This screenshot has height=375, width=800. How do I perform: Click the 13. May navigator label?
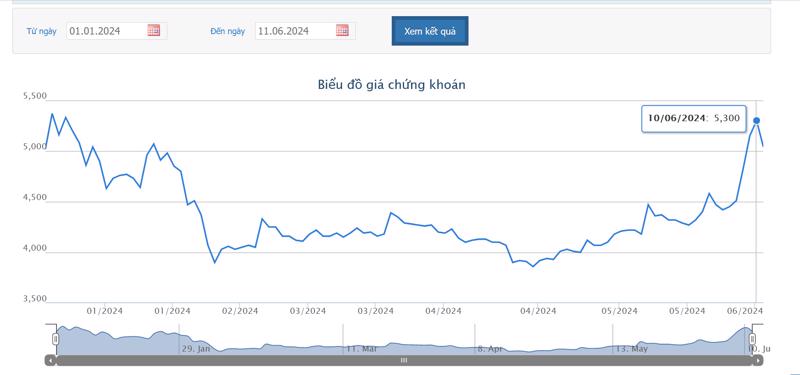pyautogui.click(x=631, y=349)
